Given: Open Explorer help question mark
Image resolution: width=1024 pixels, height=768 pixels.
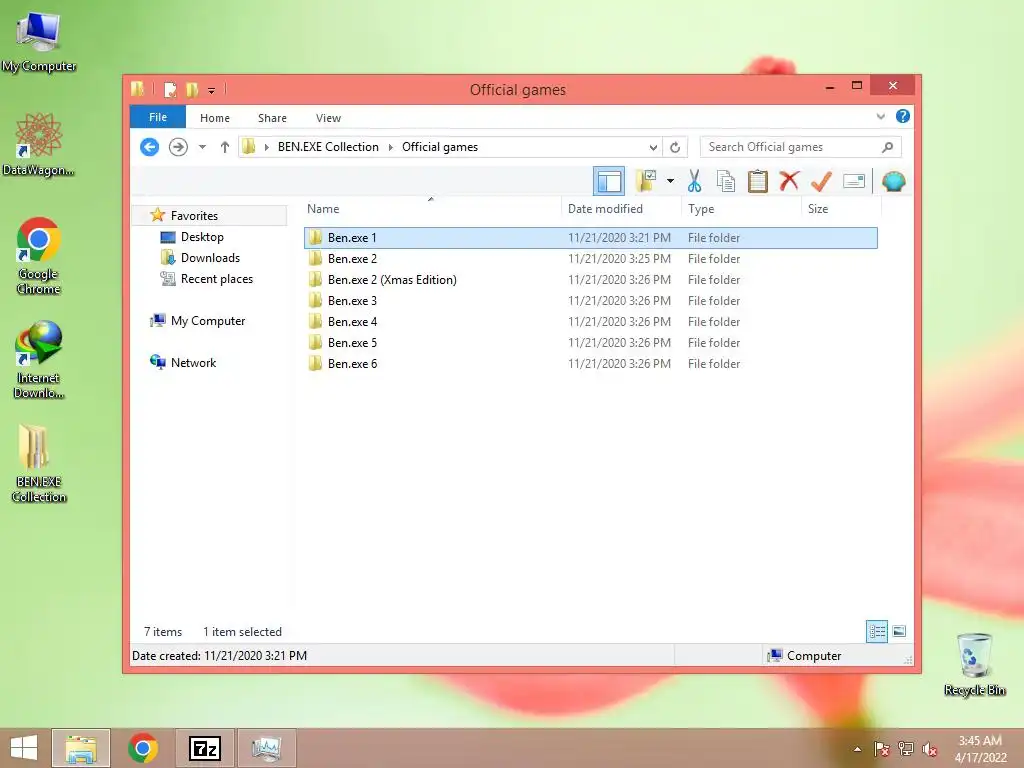Looking at the screenshot, I should click(x=903, y=116).
